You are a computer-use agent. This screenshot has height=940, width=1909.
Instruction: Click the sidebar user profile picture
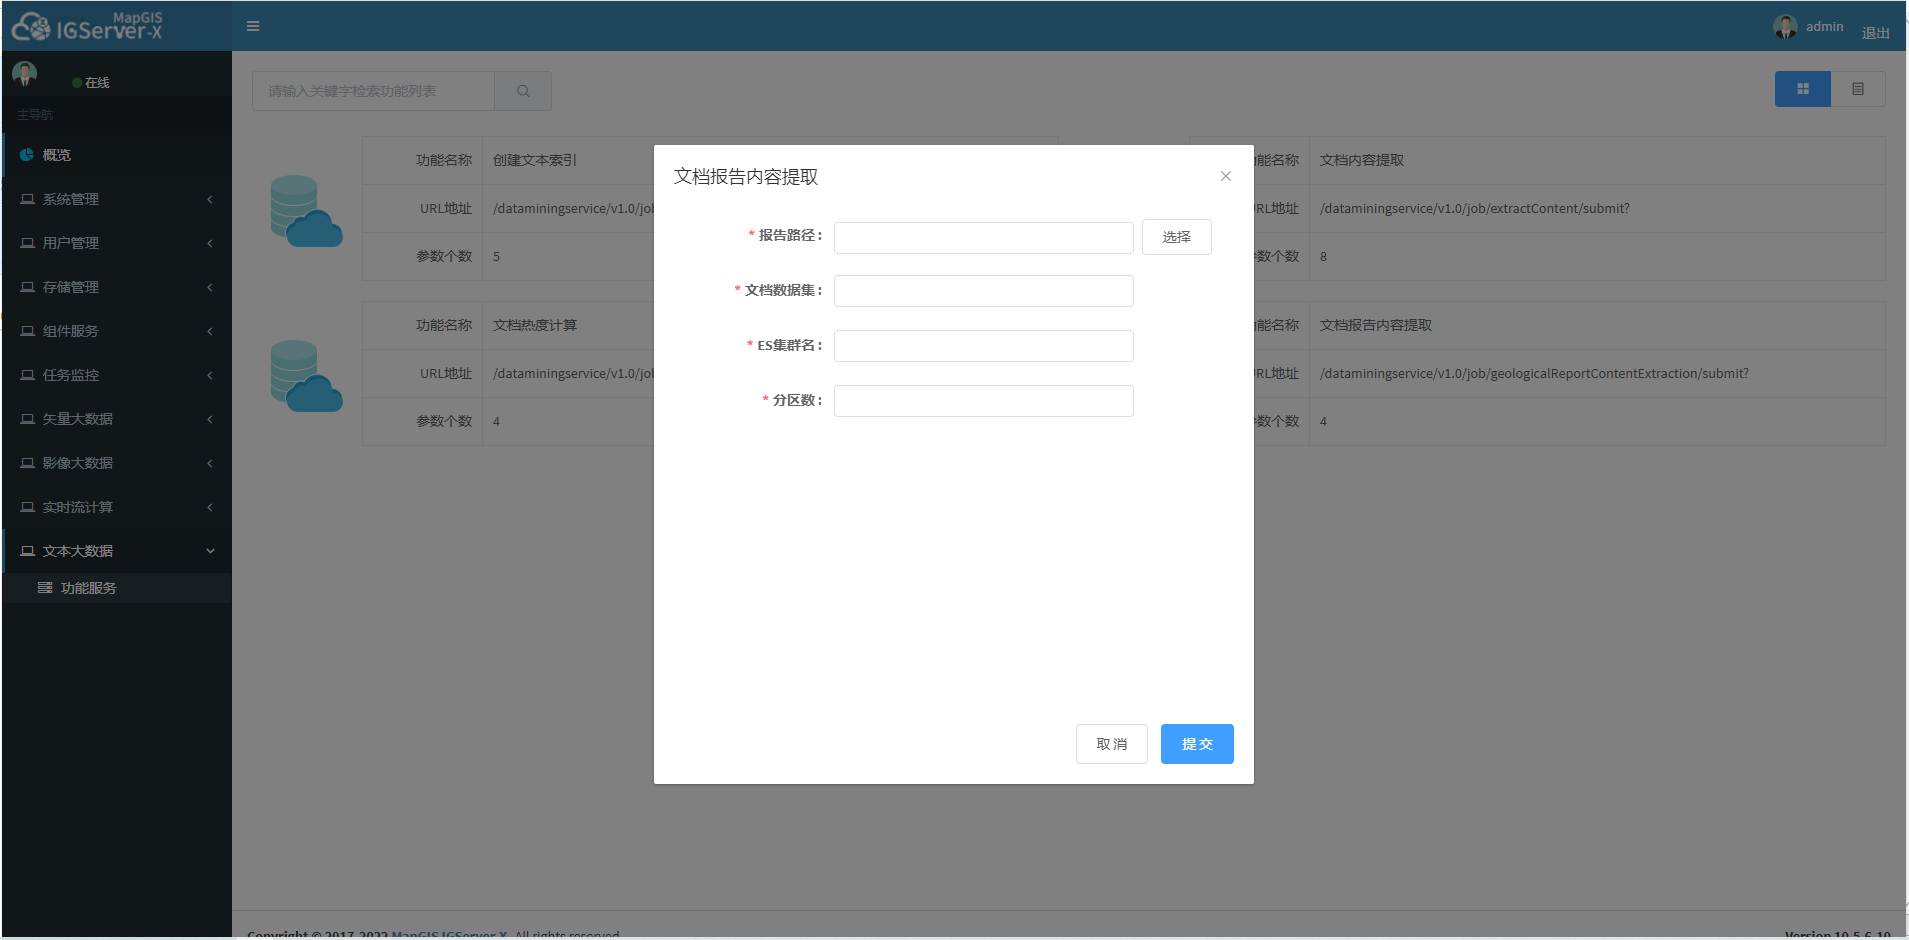click(25, 73)
